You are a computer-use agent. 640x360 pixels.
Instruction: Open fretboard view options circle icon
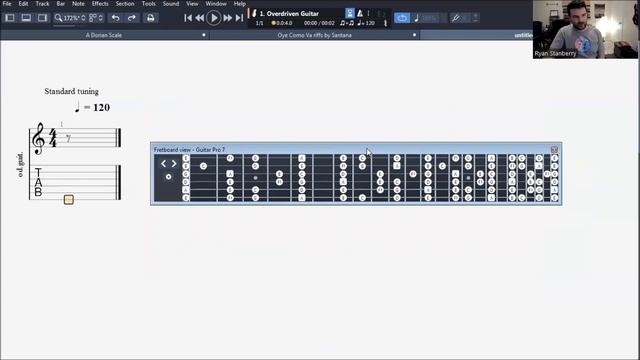169,177
